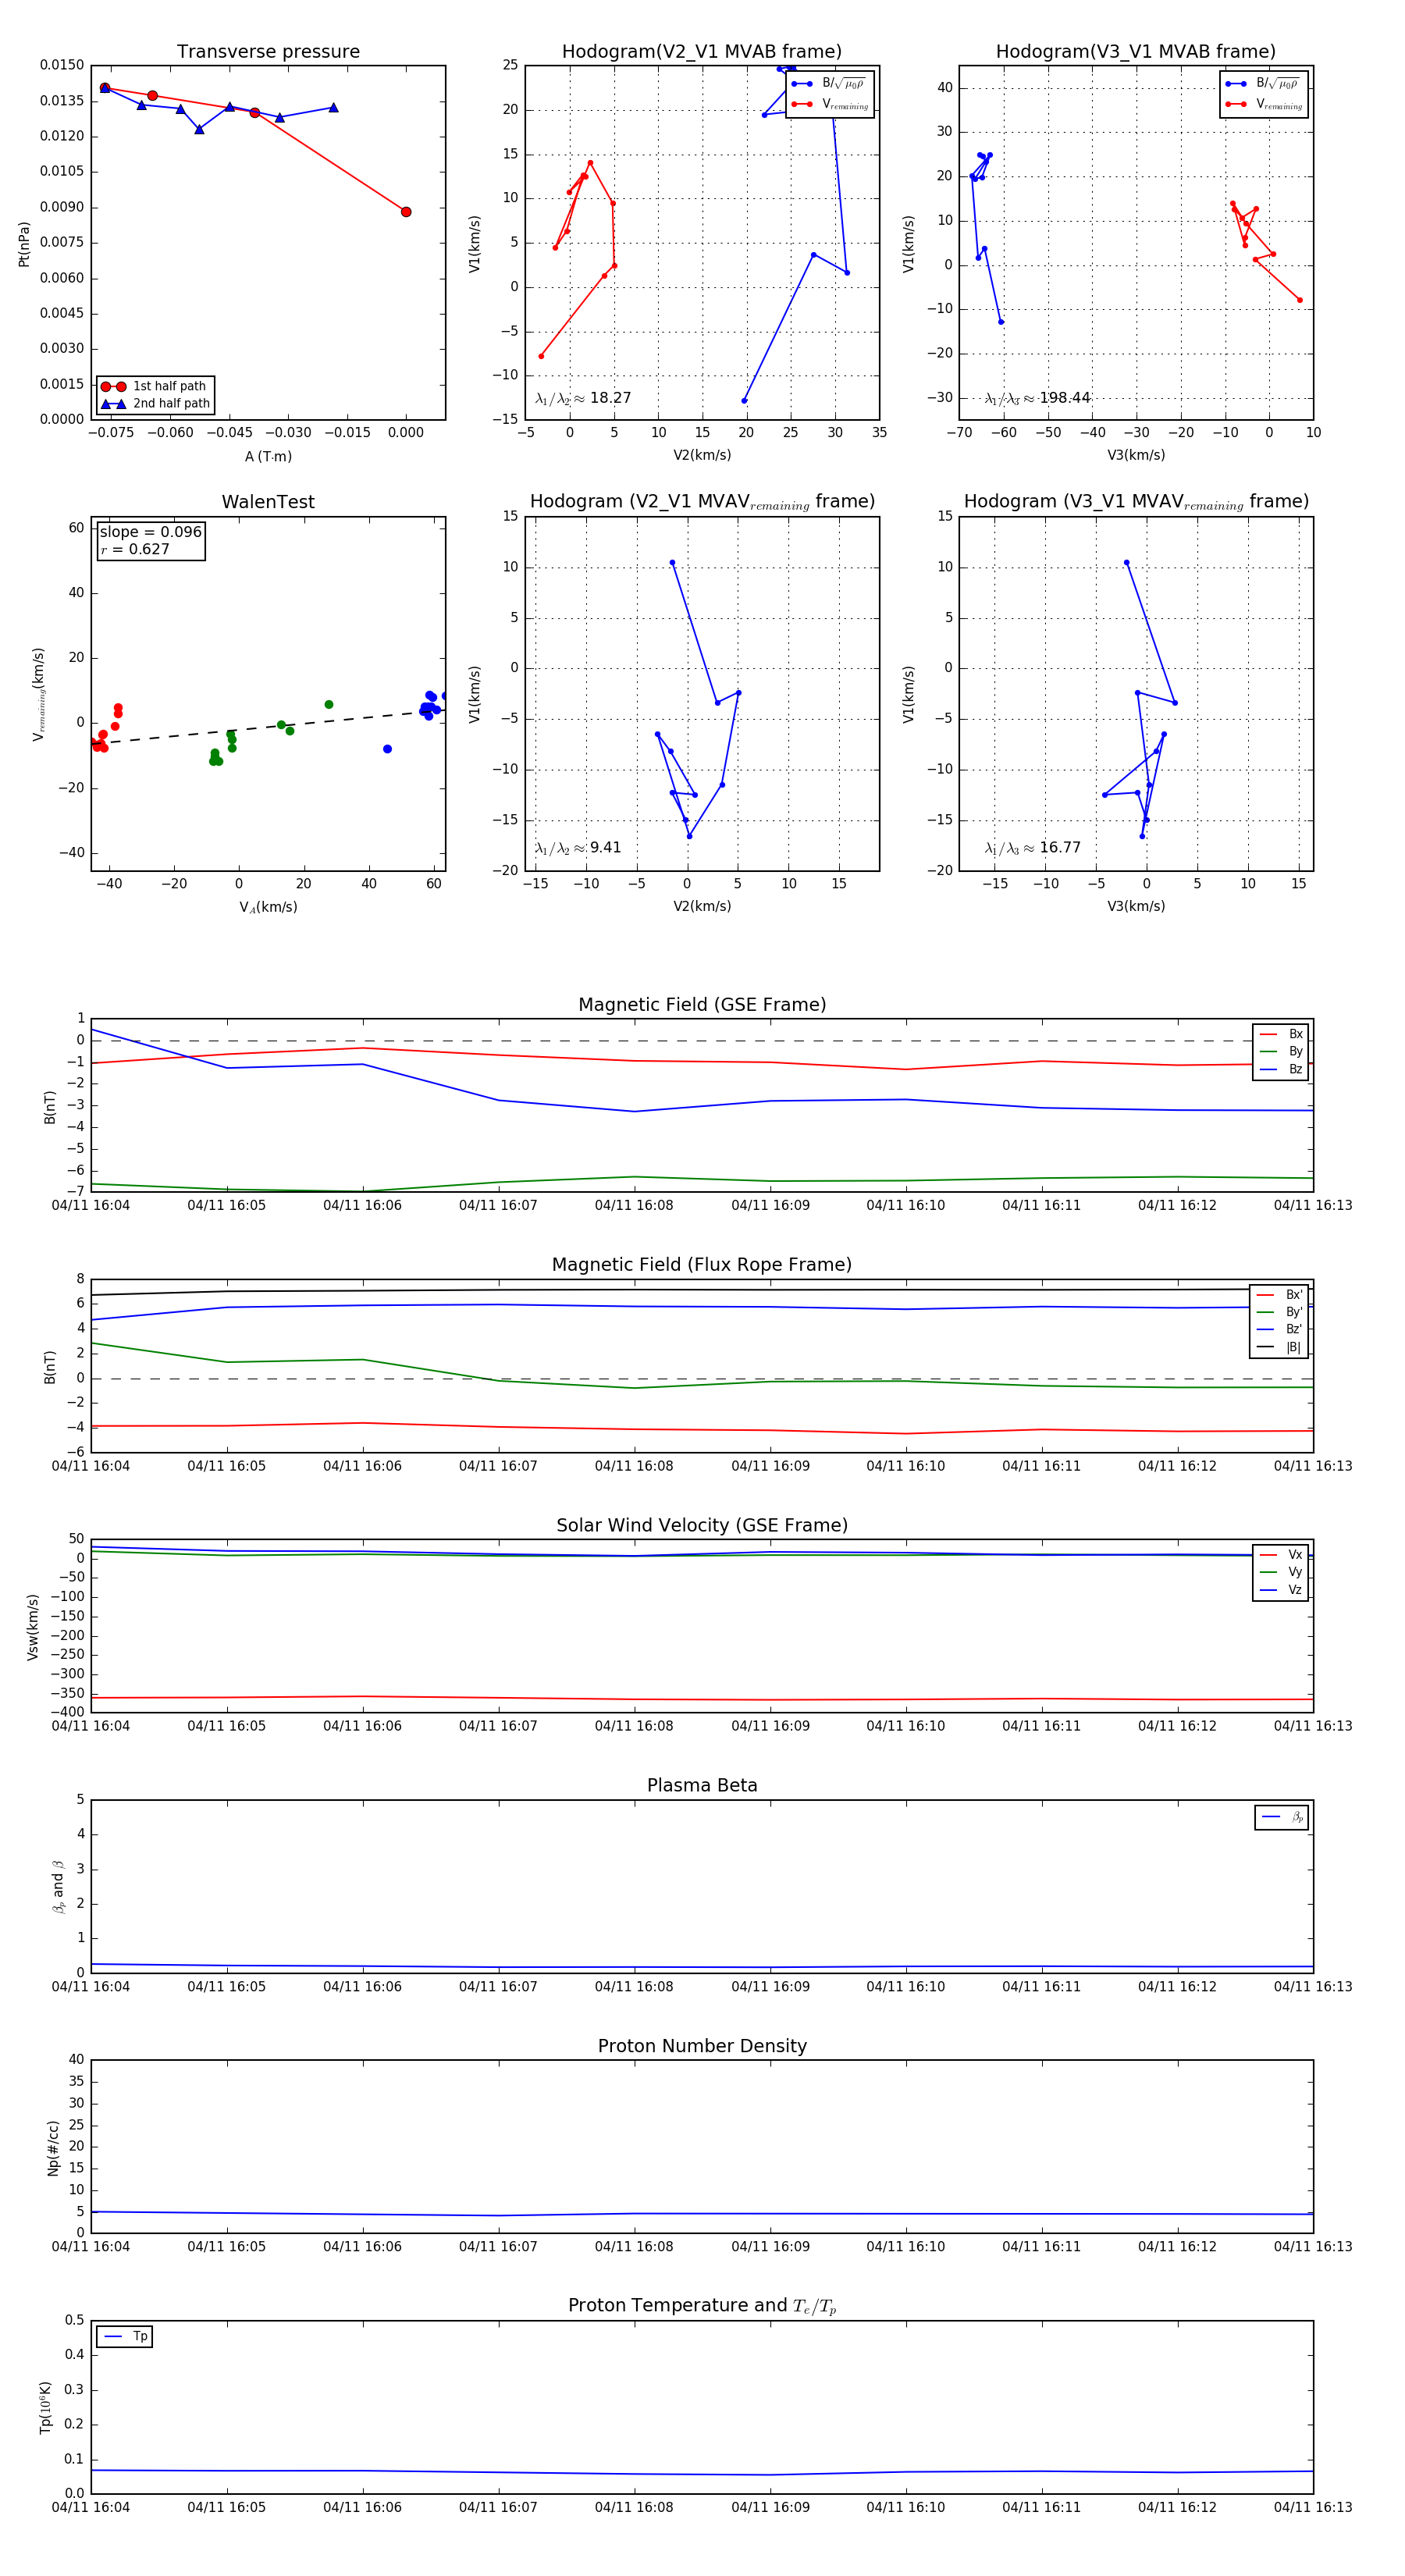Select the 'Proton Temperature and Te/Tp' title
The width and height of the screenshot is (1405, 2576).
tap(702, 2306)
